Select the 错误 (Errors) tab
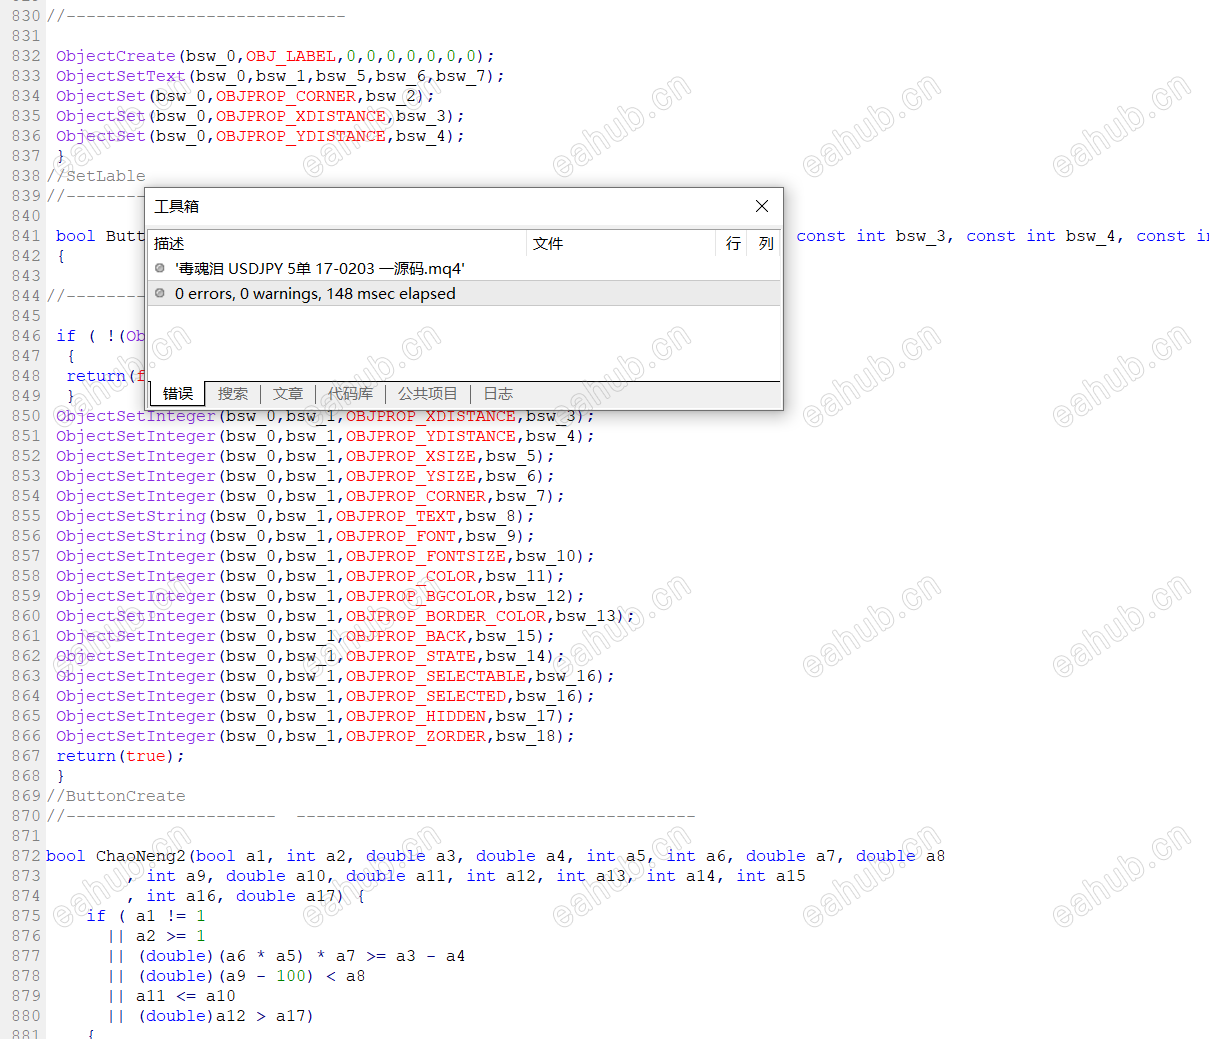Viewport: 1209px width, 1039px height. point(178,394)
